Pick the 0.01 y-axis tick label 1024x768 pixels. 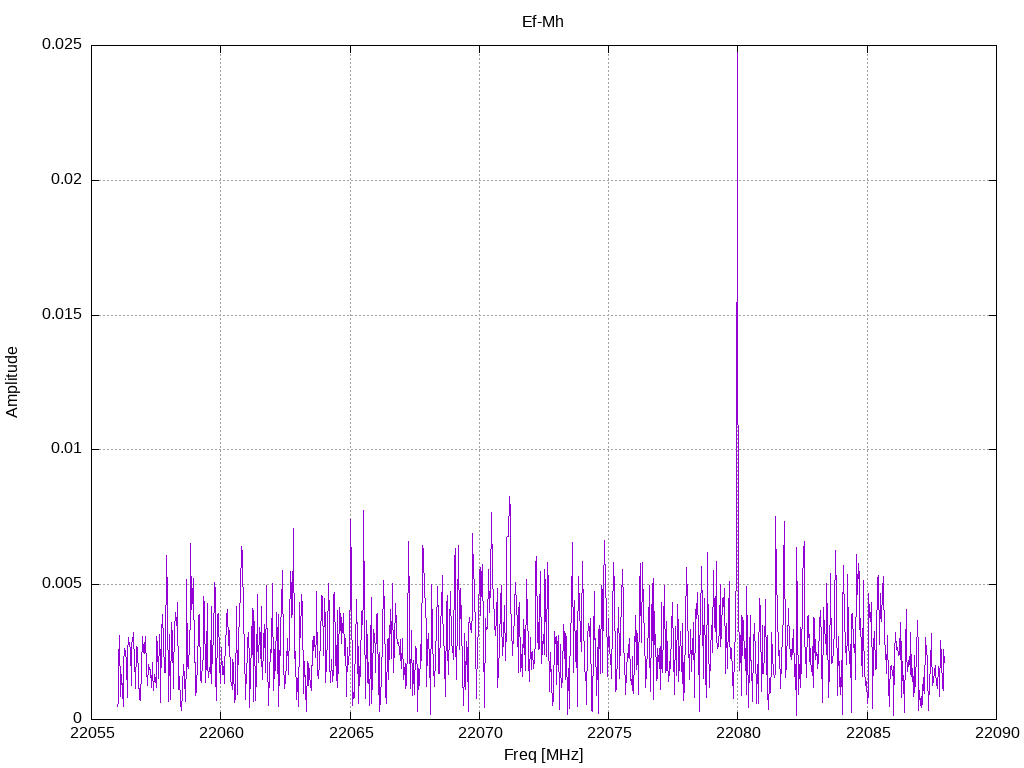coord(65,449)
